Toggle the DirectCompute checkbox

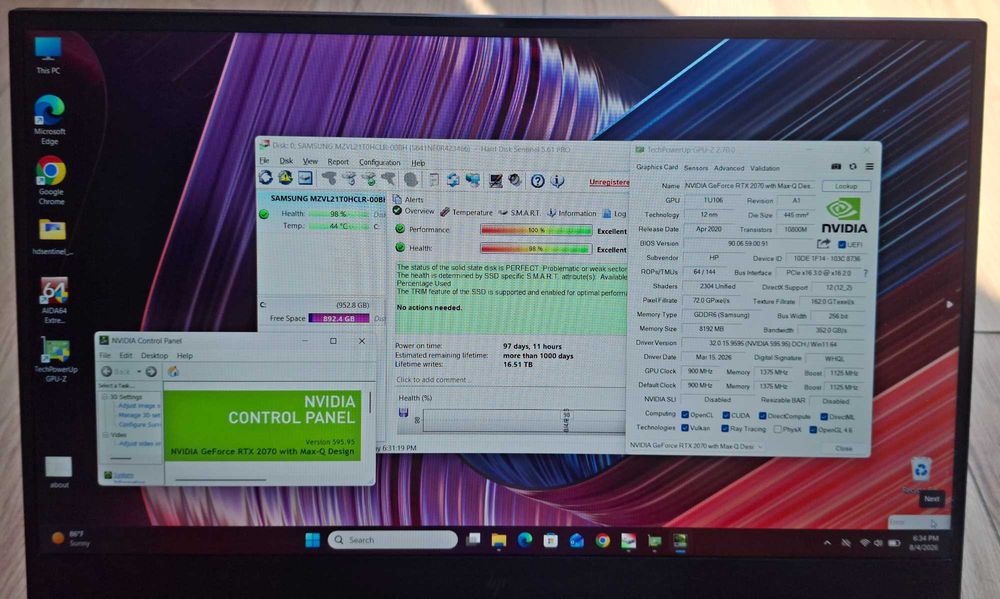click(x=762, y=416)
